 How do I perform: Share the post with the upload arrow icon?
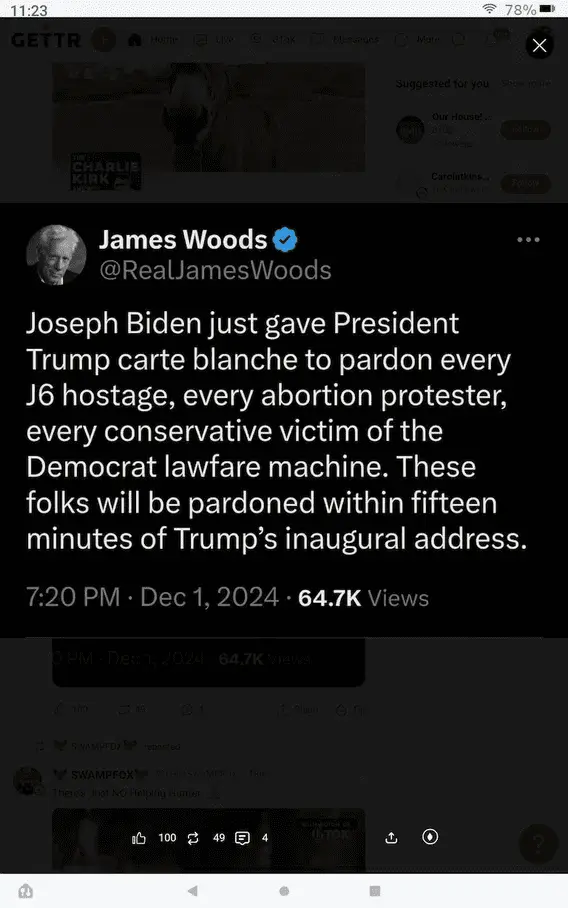click(x=391, y=837)
